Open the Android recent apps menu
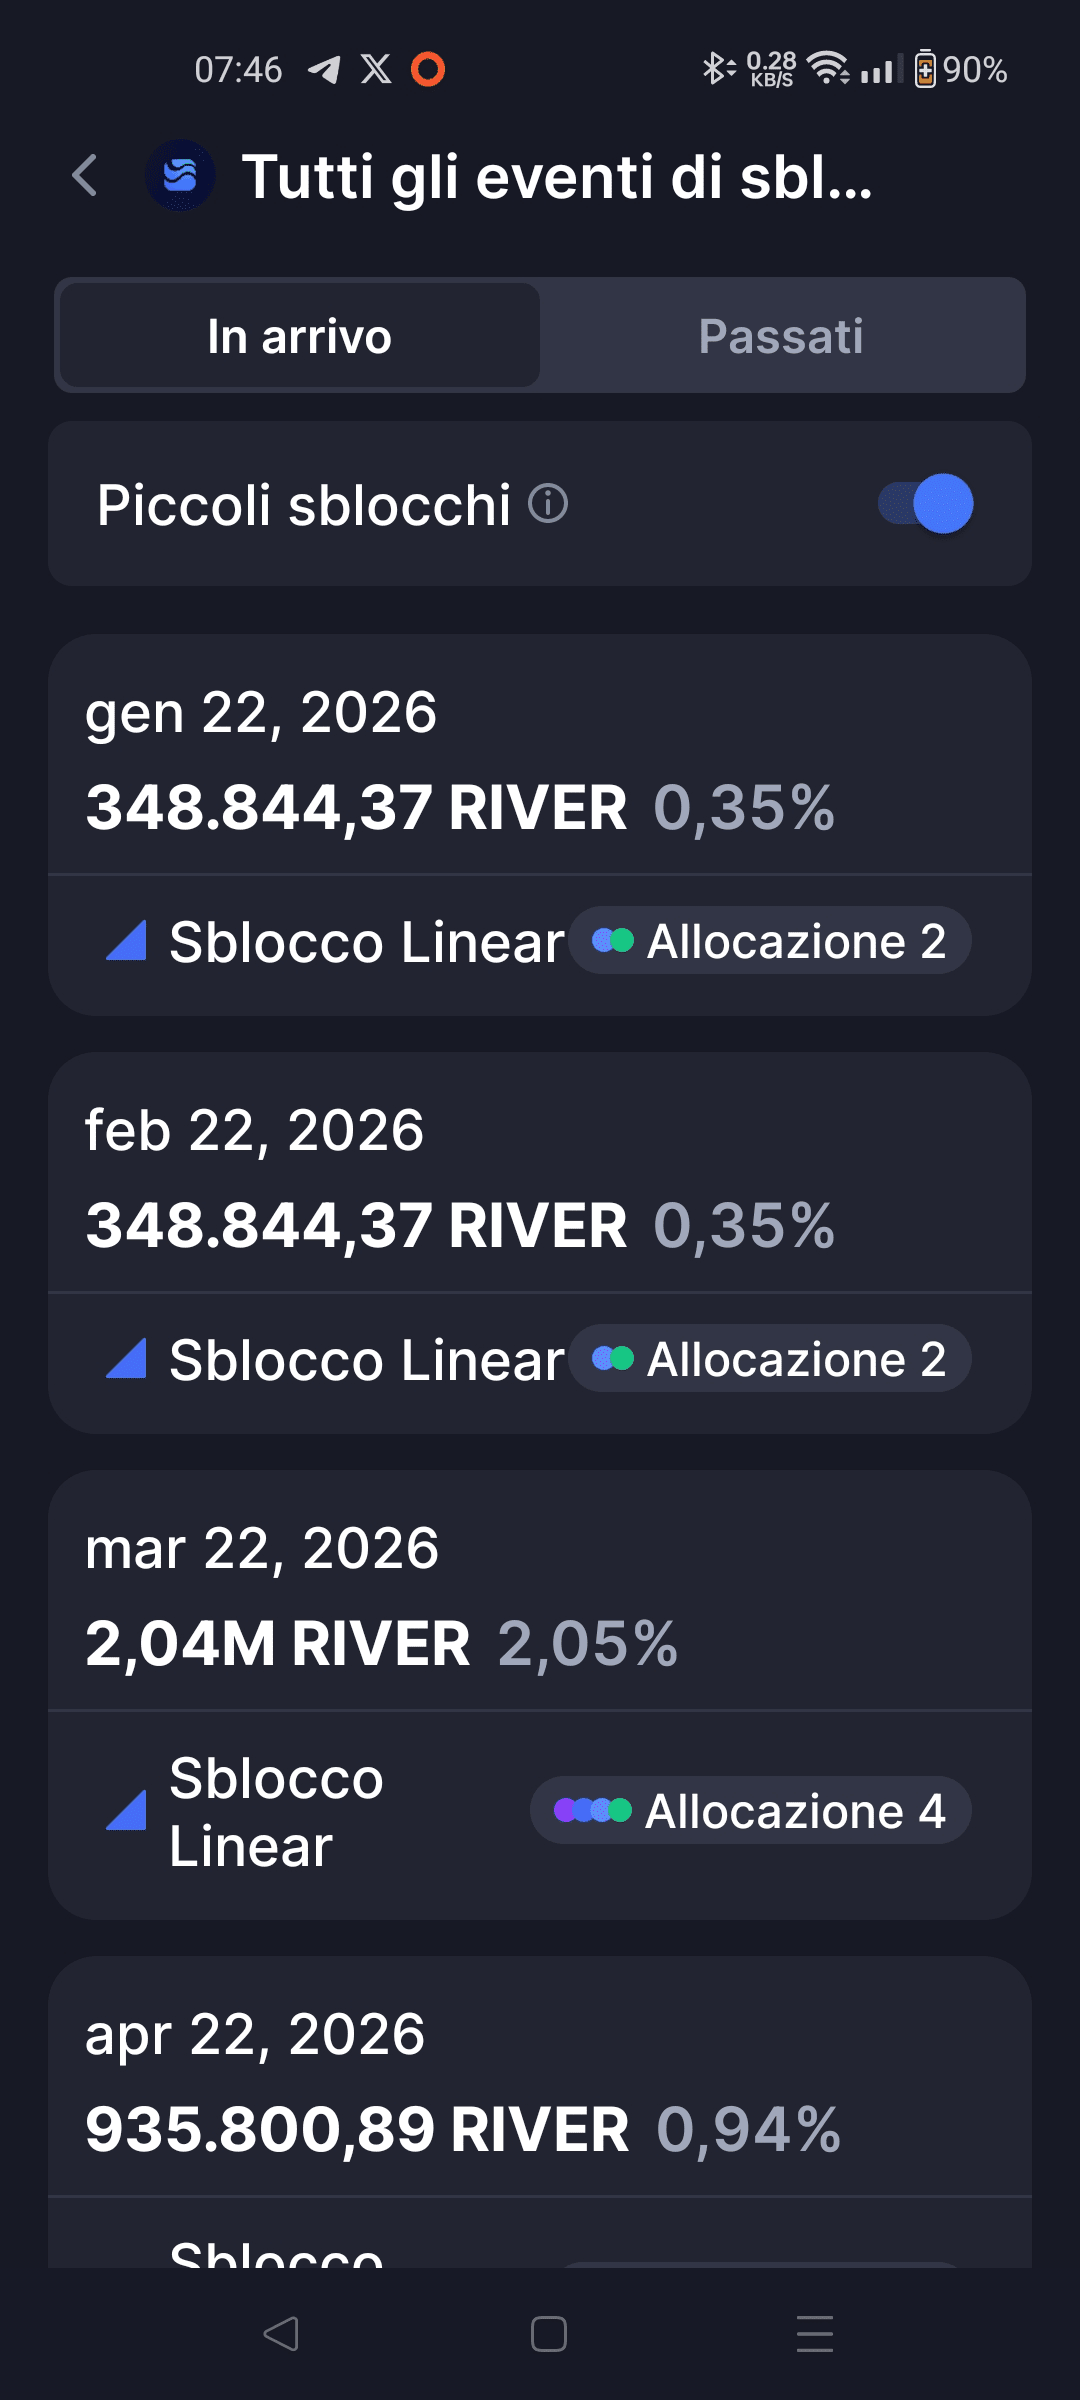 coord(814,2334)
